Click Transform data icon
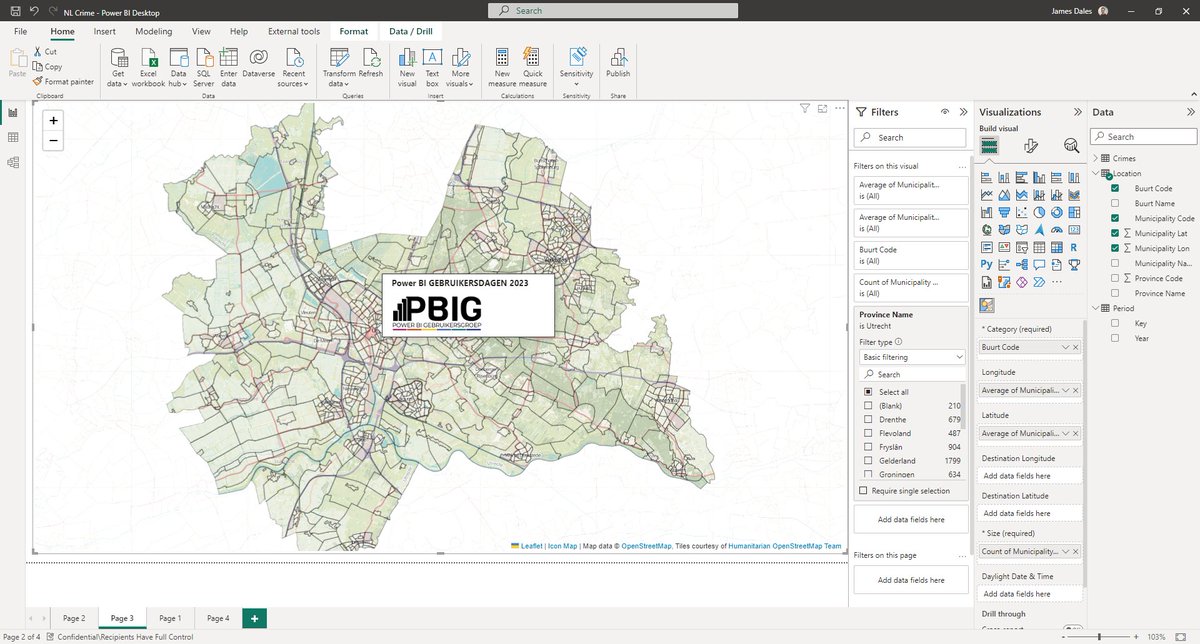Screen dimensions: 1200x644 click(x=339, y=57)
